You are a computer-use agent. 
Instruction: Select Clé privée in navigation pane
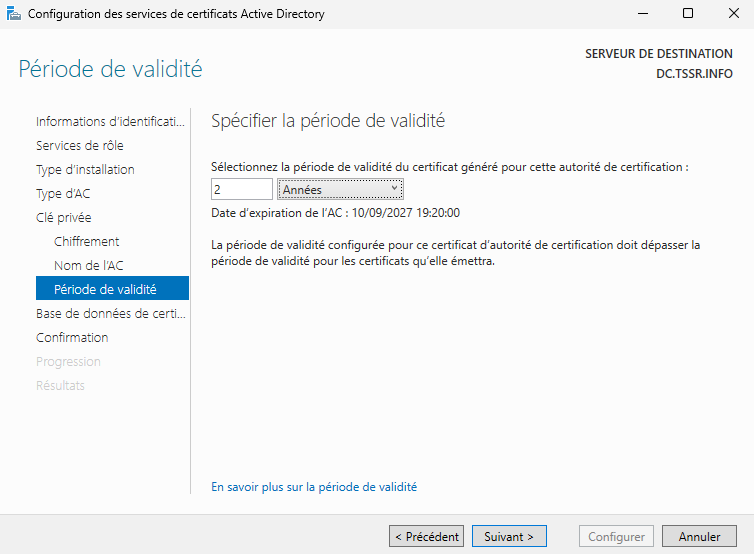point(64,218)
